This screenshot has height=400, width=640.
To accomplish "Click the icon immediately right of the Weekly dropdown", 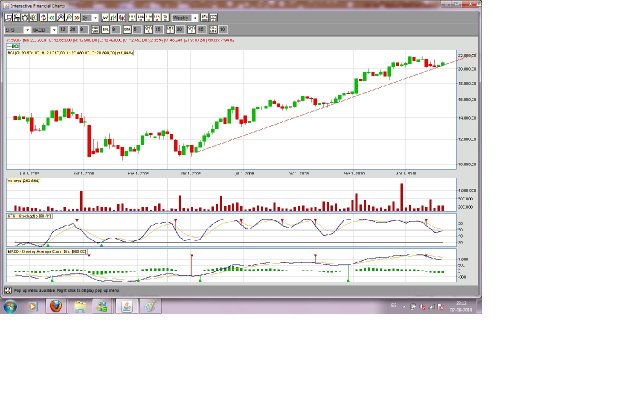I will tap(204, 18).
